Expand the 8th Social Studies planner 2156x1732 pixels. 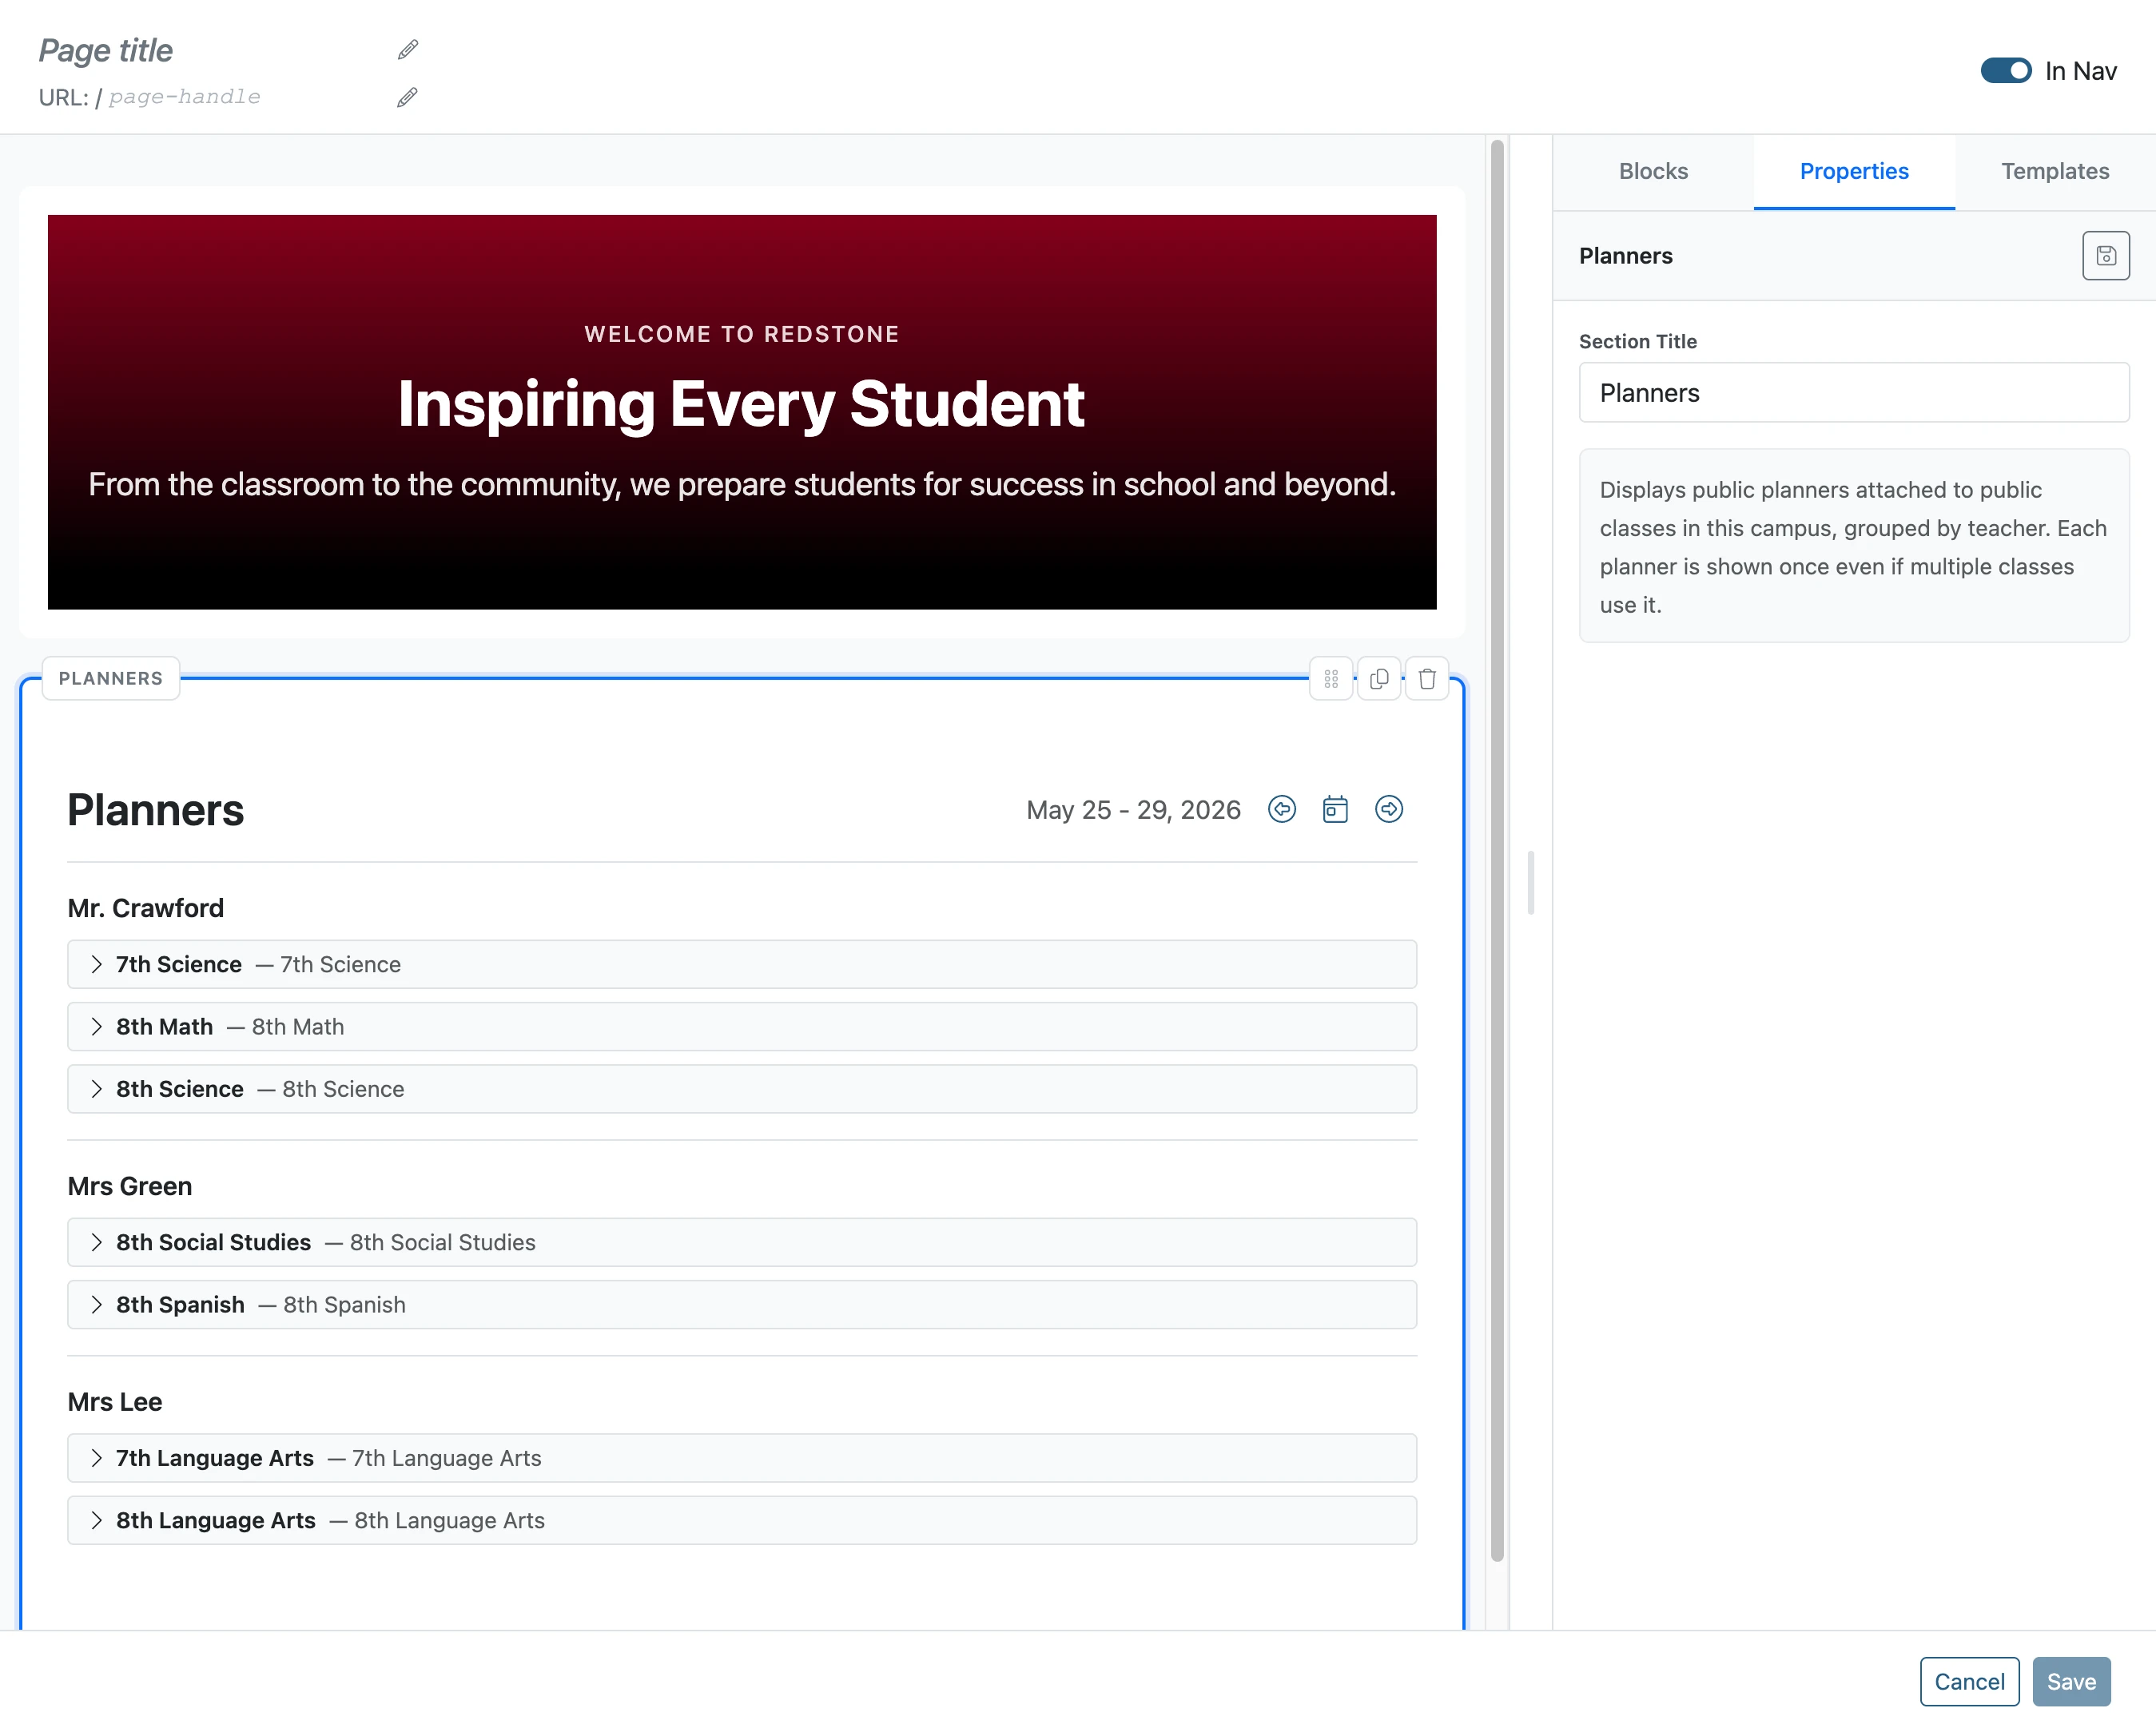coord(742,1242)
